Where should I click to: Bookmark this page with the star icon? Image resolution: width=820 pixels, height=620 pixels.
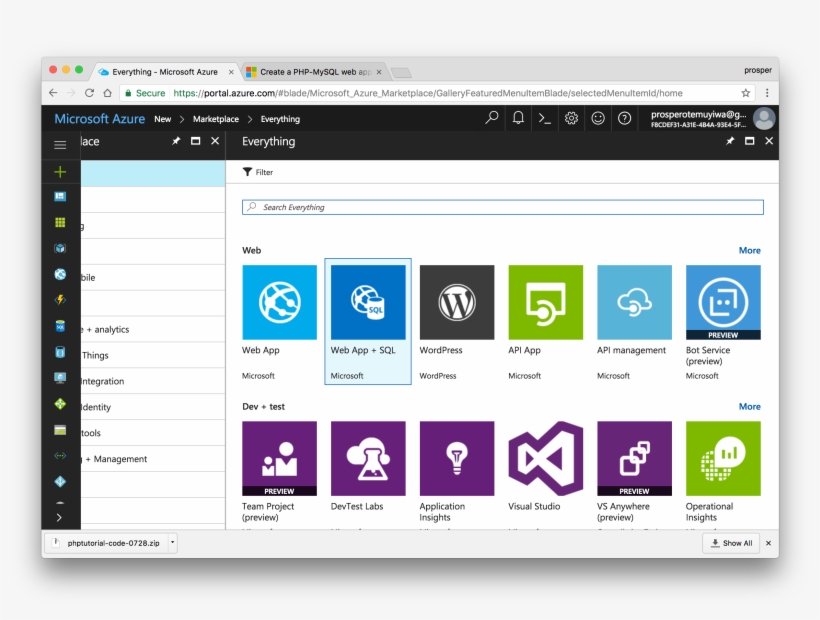point(745,93)
